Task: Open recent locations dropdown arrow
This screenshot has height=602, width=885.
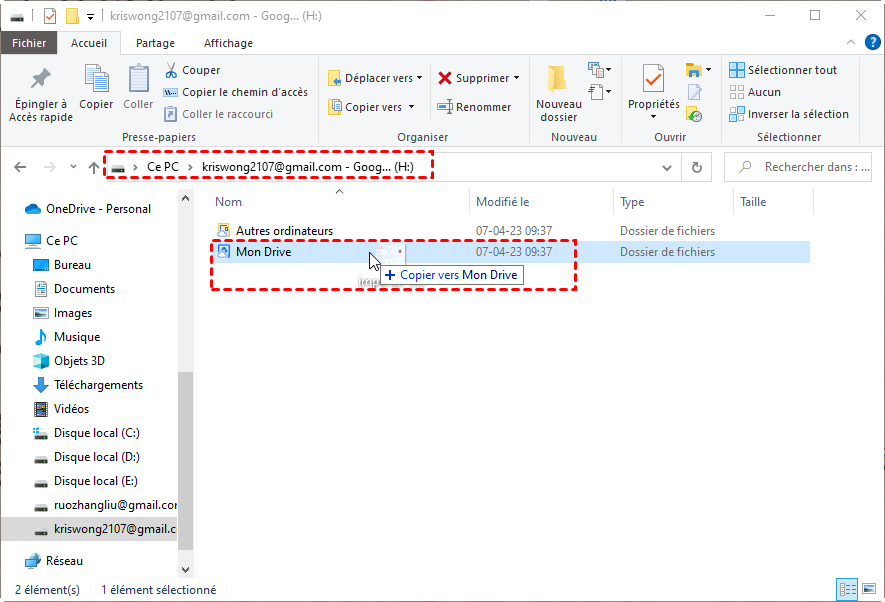Action: coord(73,167)
